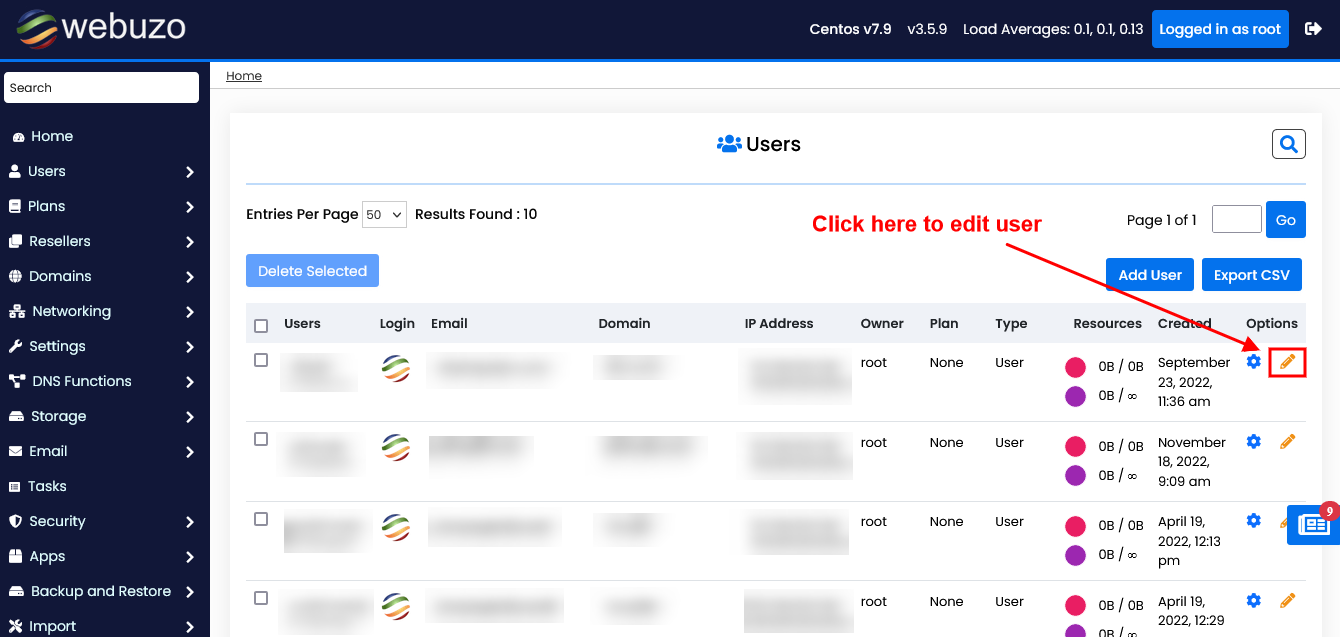Check the checkbox on the third user row
The image size is (1340, 637).
[x=261, y=518]
